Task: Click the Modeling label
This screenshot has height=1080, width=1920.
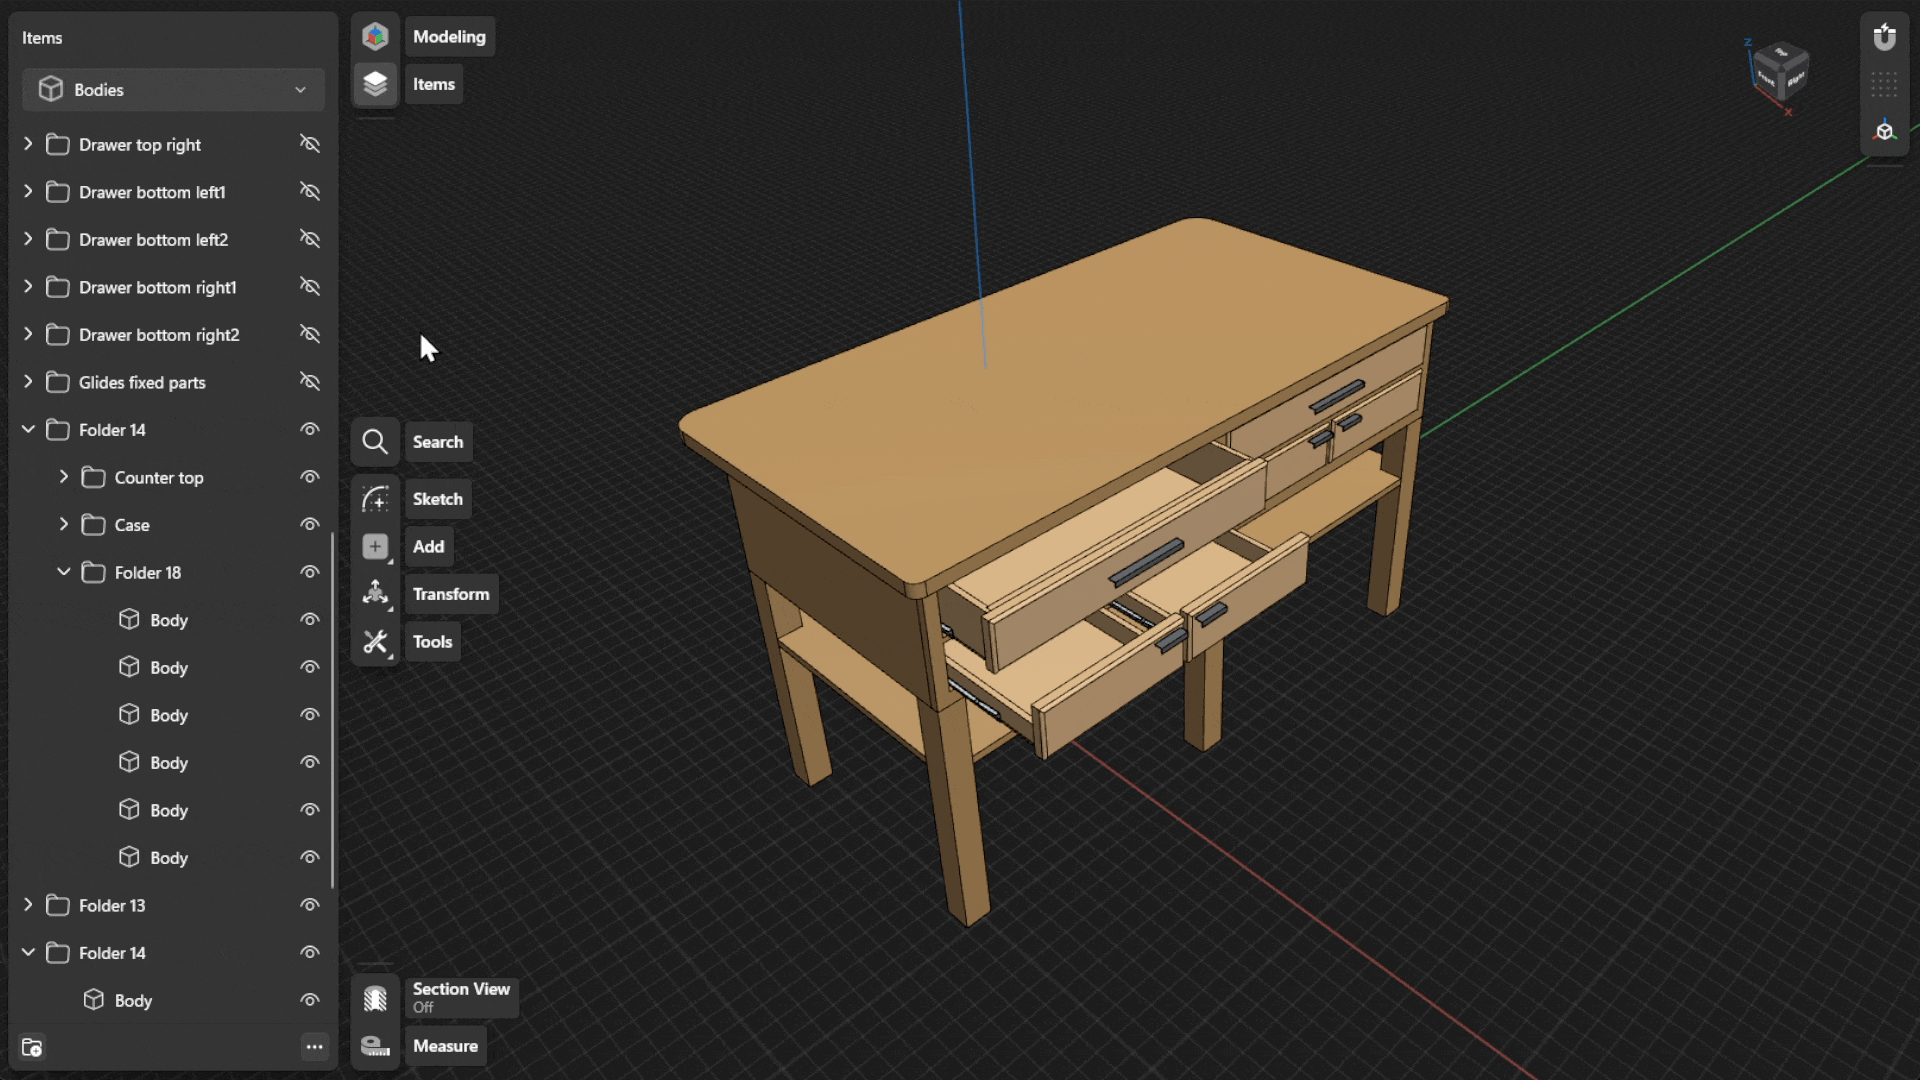Action: pyautogui.click(x=449, y=37)
